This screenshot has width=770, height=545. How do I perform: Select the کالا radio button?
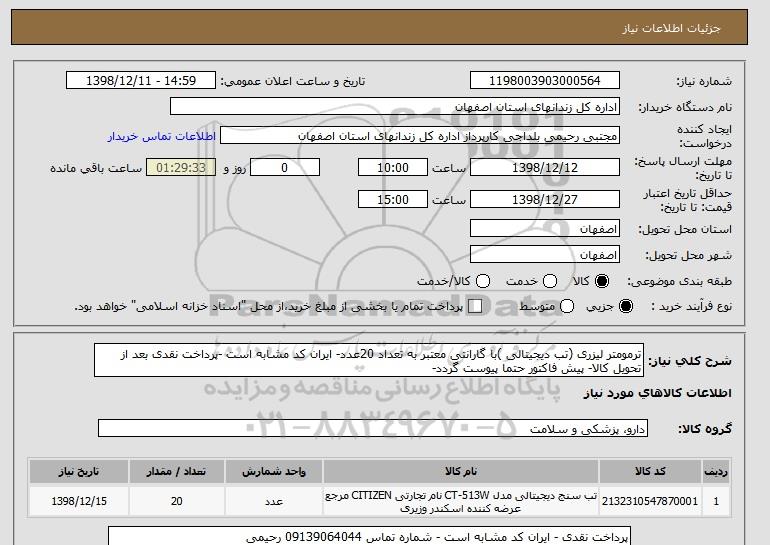(602, 281)
